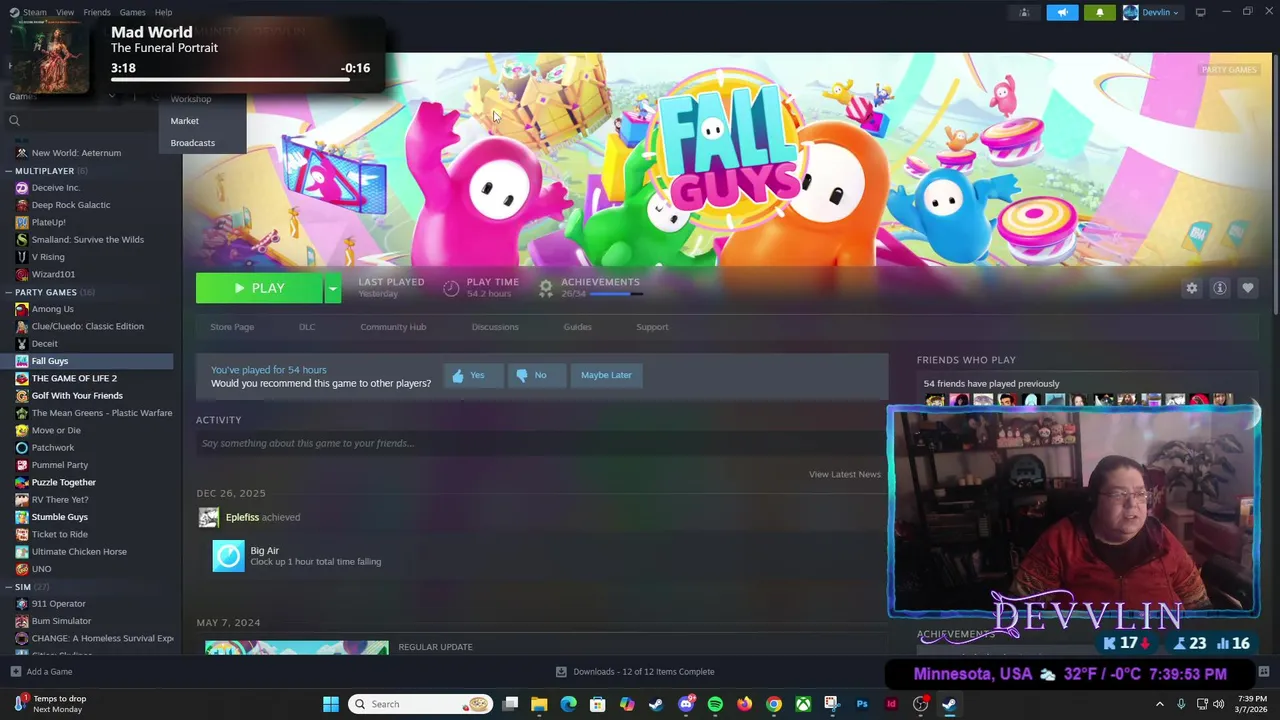
Task: Open the Discussions tab
Action: pos(495,327)
